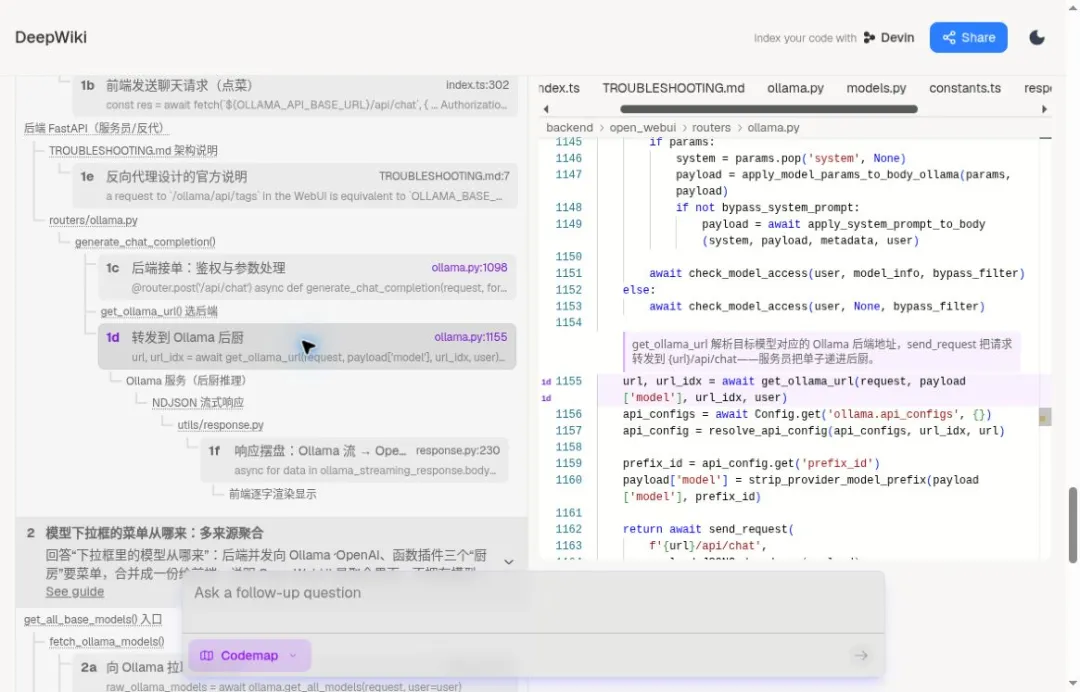Click the routers/ollama.py tree node
This screenshot has width=1080, height=692.
tap(93, 220)
